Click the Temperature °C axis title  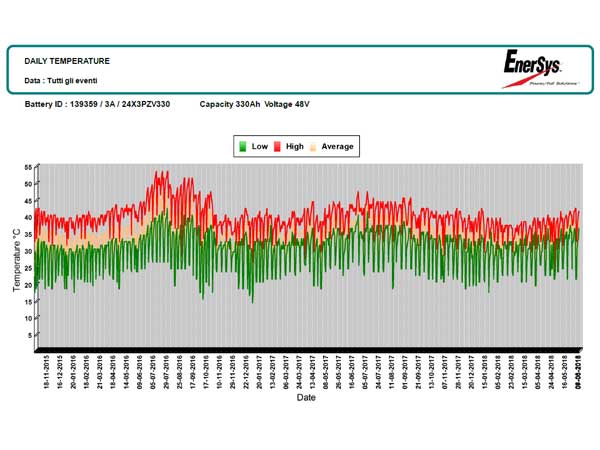tap(16, 259)
